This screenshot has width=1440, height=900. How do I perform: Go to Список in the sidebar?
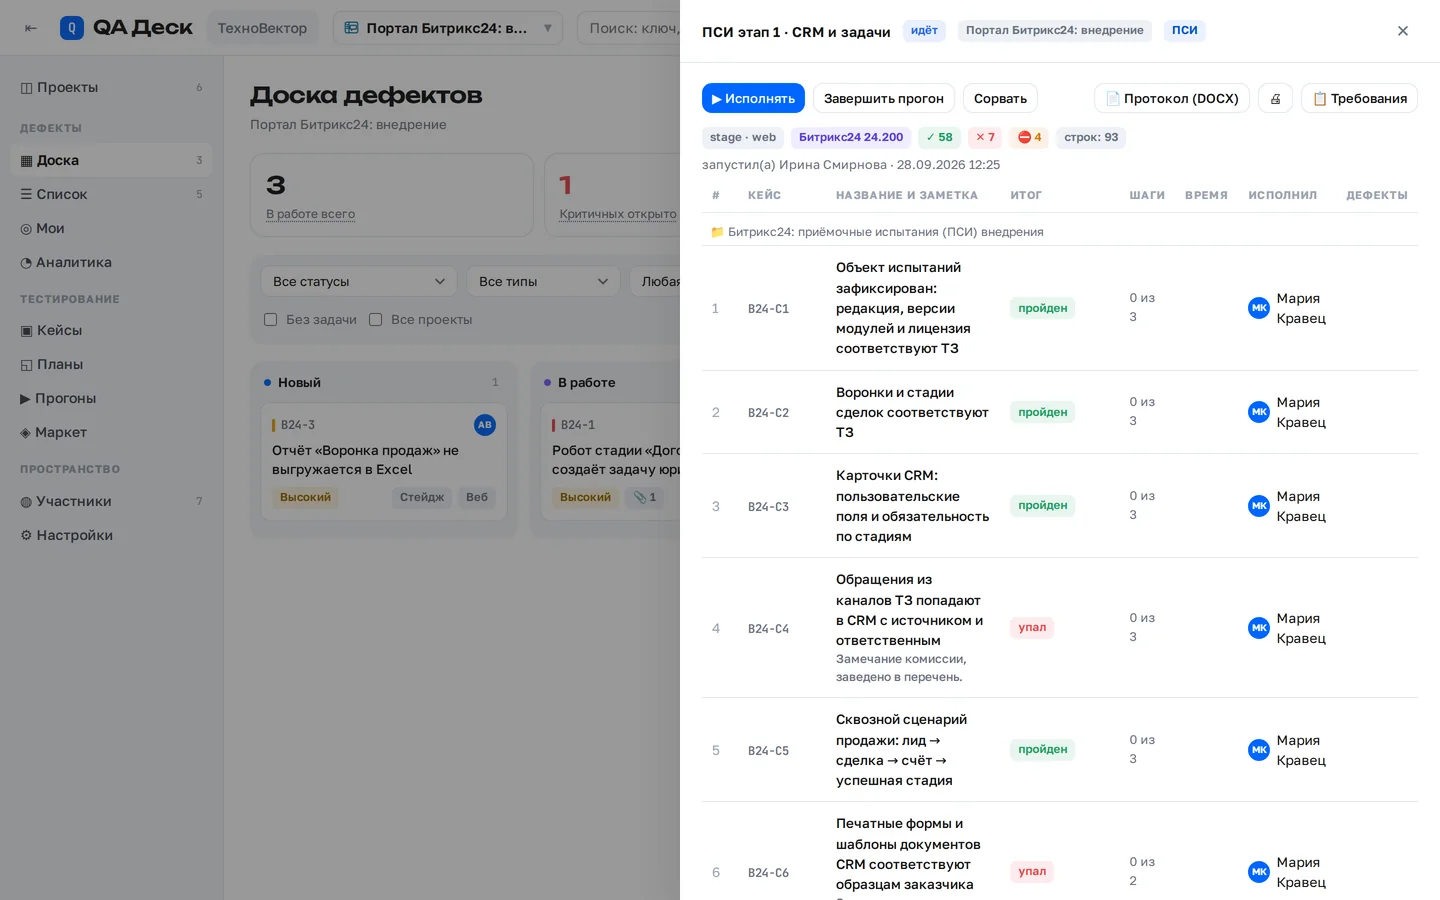point(111,194)
